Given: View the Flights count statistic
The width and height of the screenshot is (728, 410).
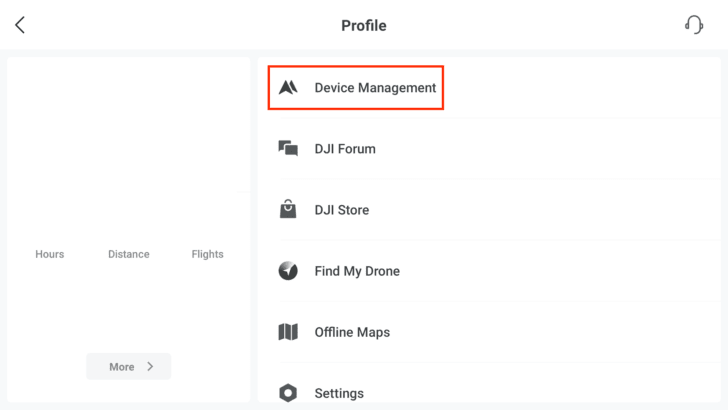Looking at the screenshot, I should point(208,254).
